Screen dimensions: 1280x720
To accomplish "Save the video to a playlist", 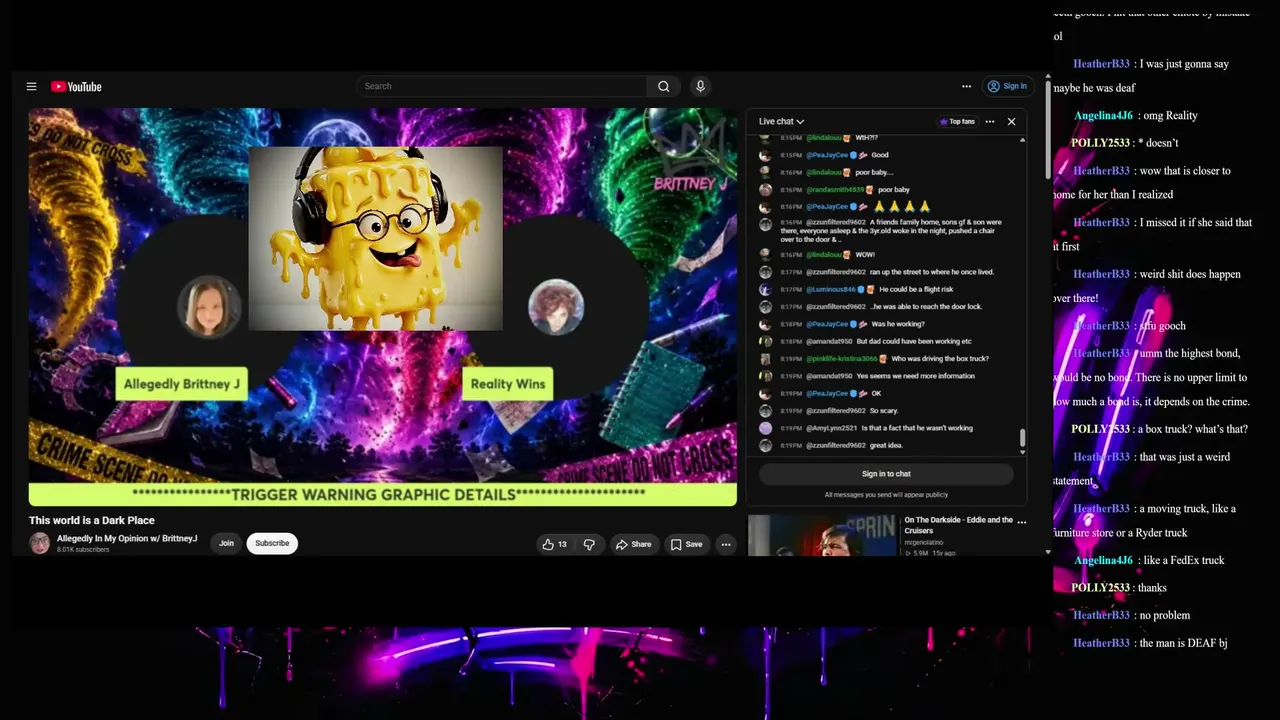I will [686, 544].
